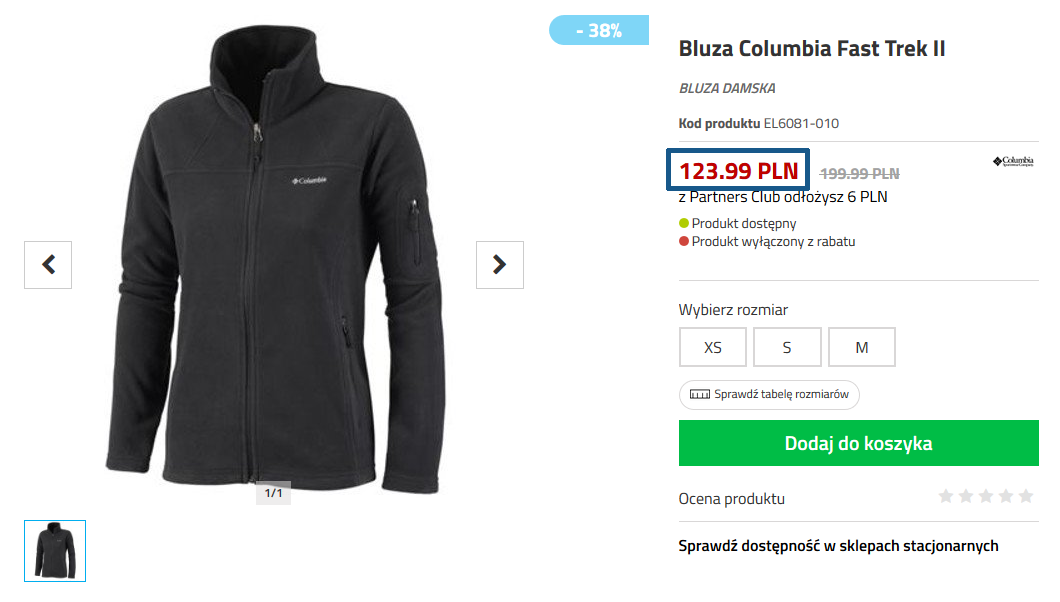Click the third rating star
The image size is (1060, 602).
point(986,496)
